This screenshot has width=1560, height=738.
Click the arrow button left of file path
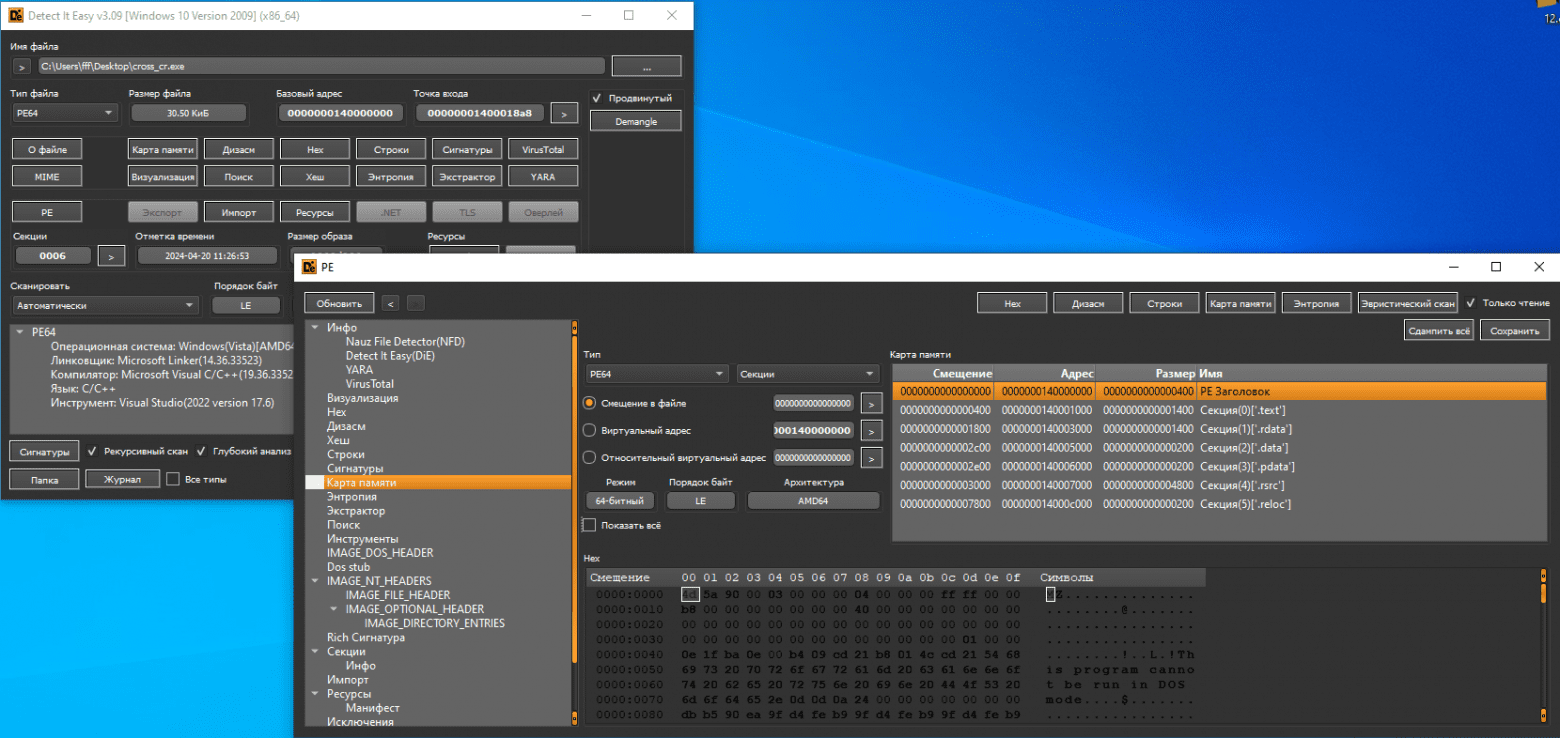tap(22, 67)
